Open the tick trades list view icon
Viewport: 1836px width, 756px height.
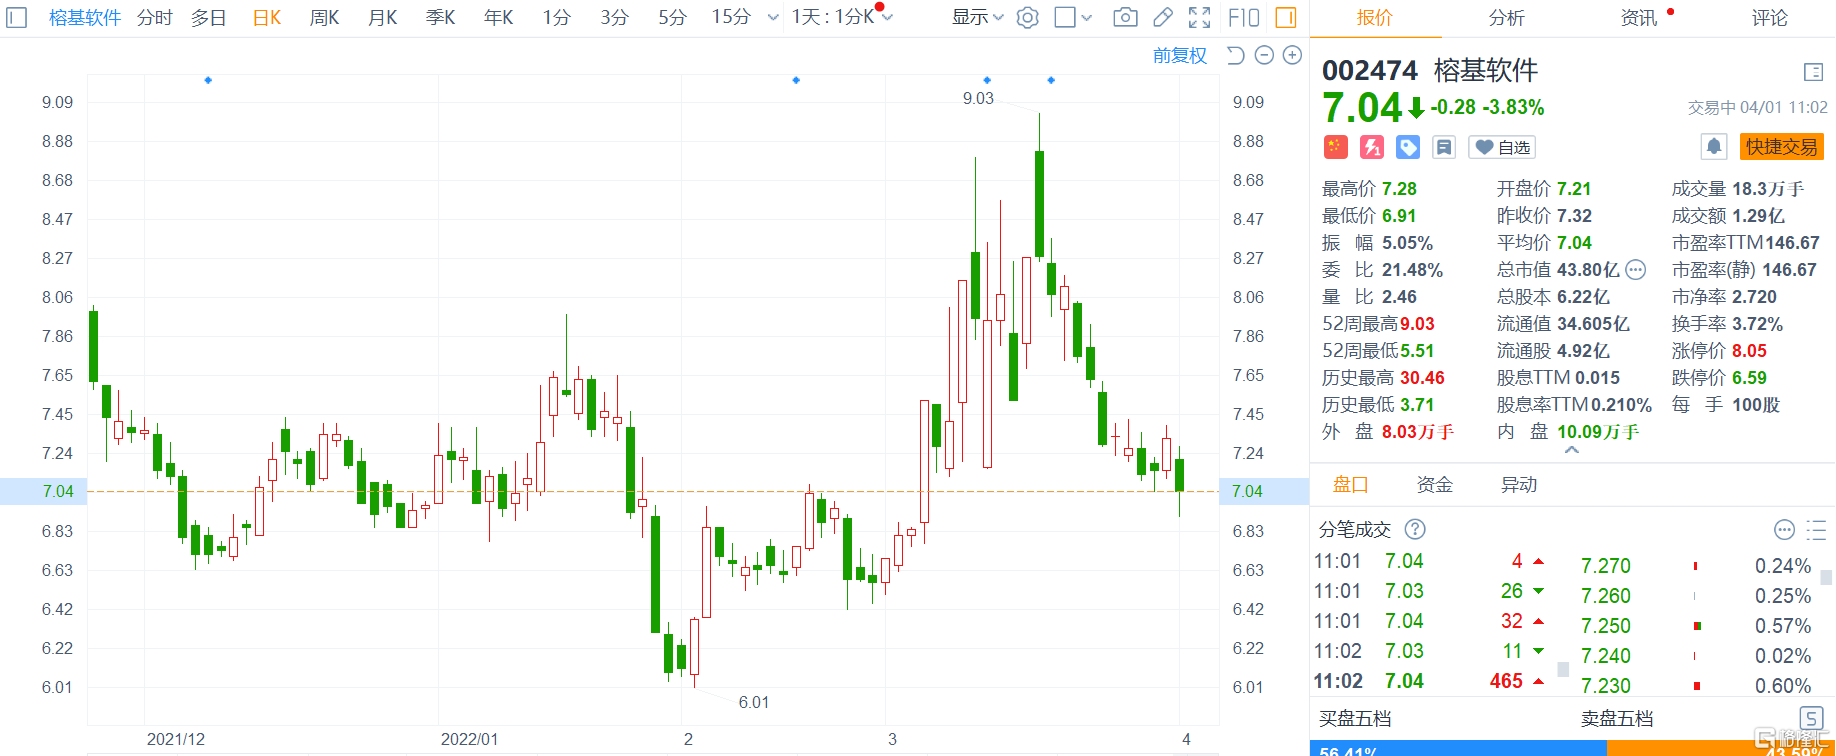1817,529
